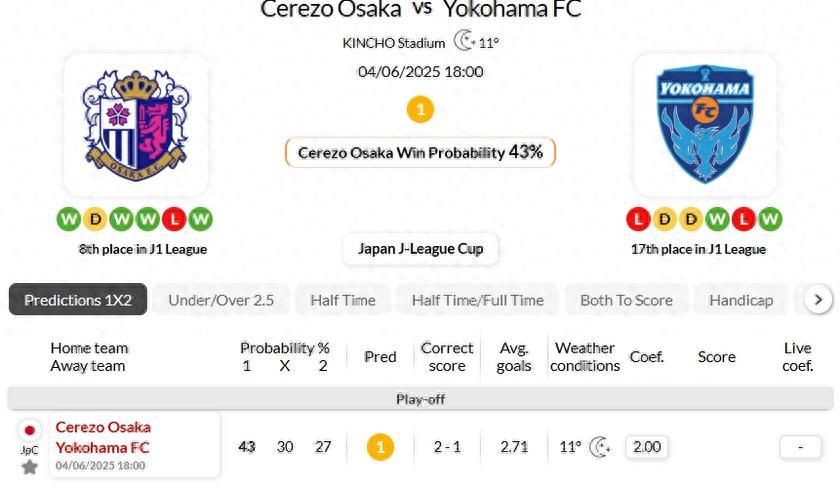
Task: Open the Cerezo Osaka team link in table
Action: (x=103, y=427)
